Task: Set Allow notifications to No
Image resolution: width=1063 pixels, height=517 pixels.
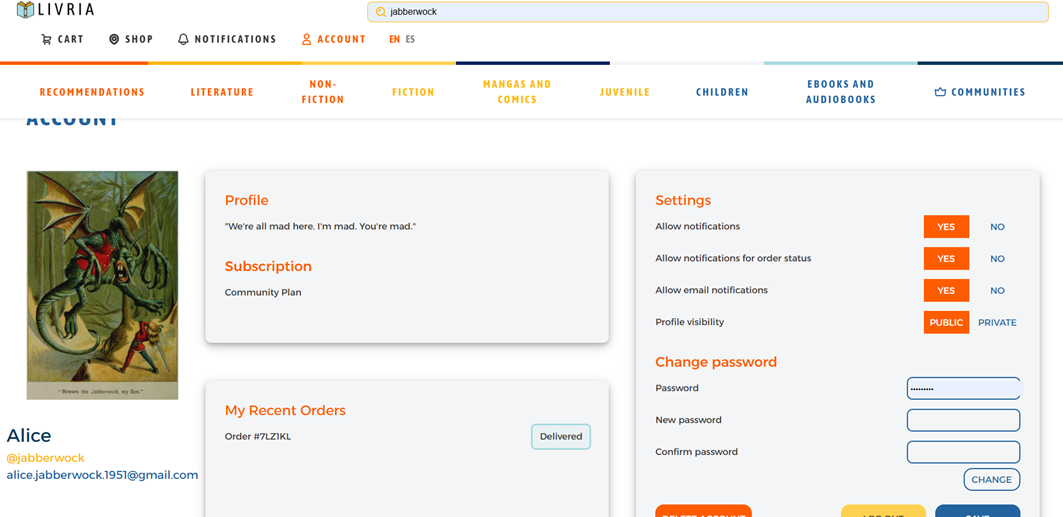Action: pos(997,227)
